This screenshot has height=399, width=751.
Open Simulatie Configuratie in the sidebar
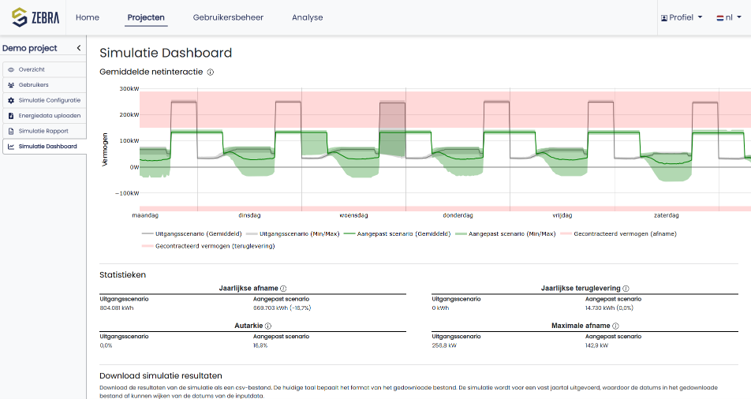click(44, 100)
